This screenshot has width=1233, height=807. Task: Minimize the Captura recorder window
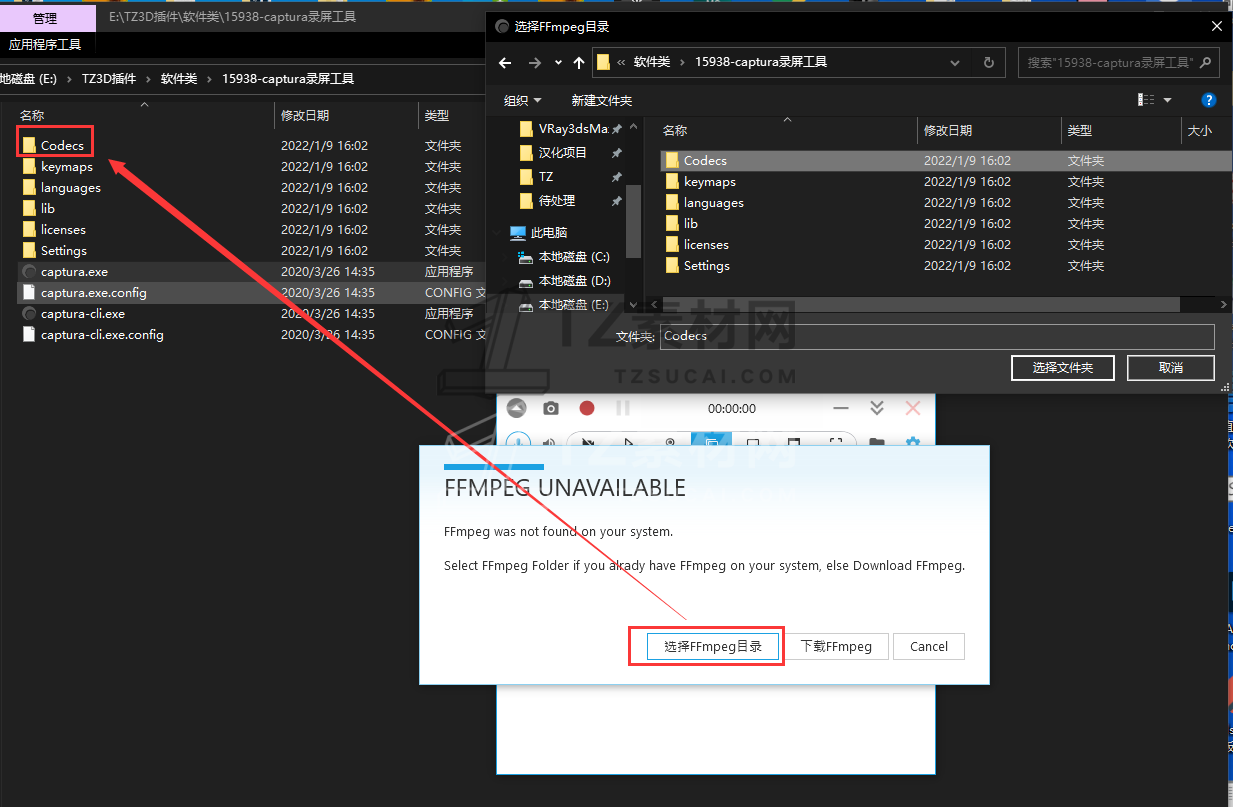pos(841,408)
